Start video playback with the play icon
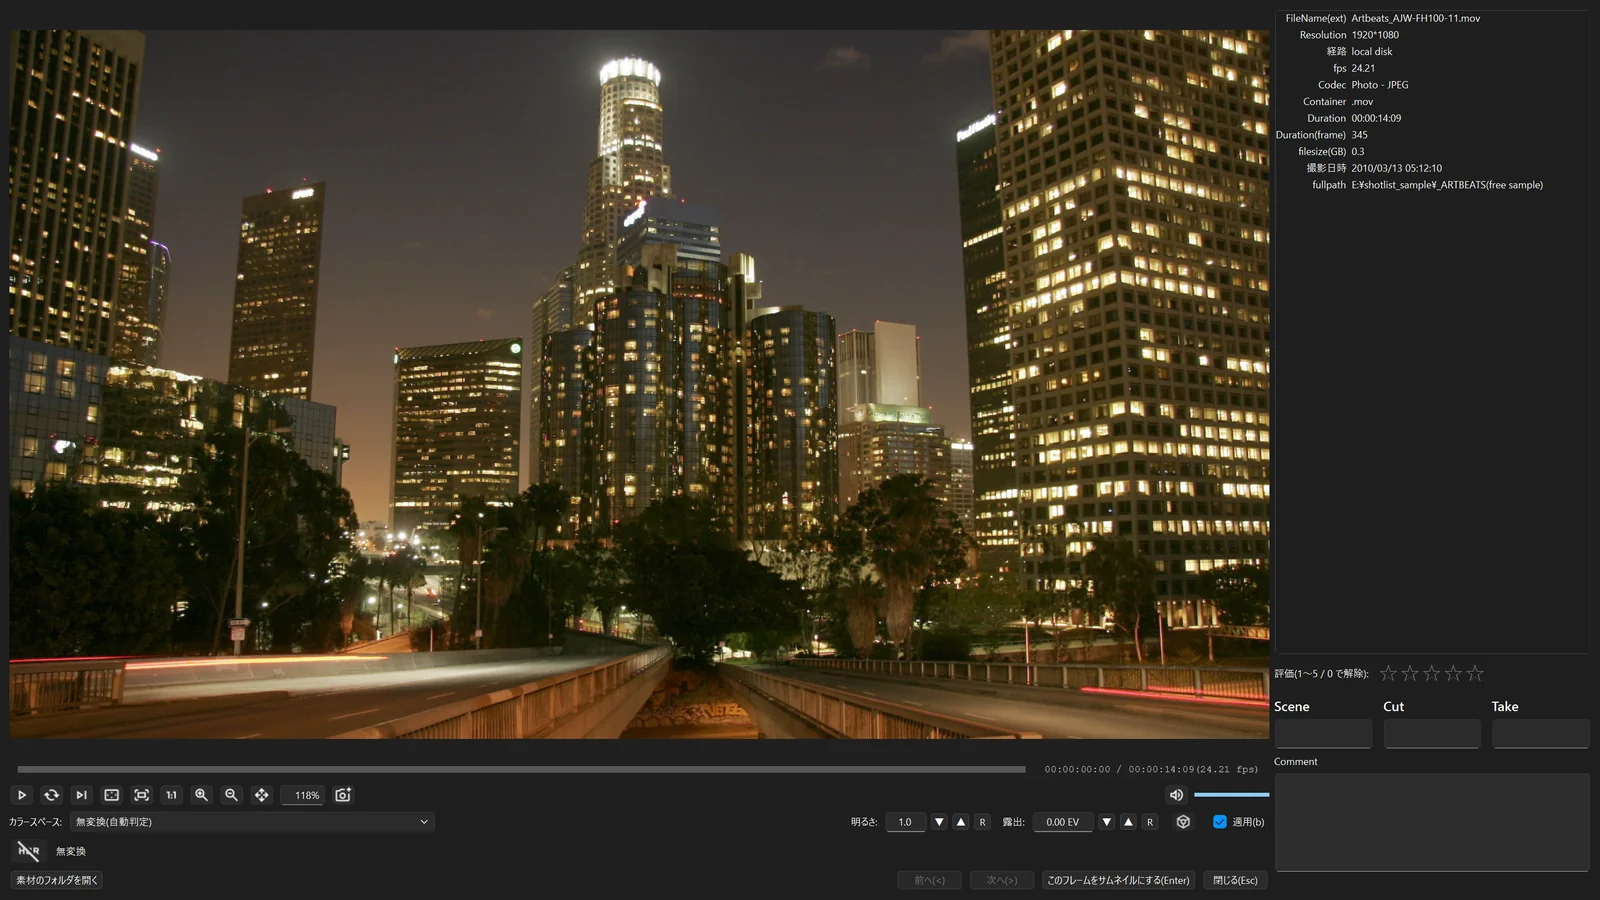Viewport: 1600px width, 900px height. 21,795
